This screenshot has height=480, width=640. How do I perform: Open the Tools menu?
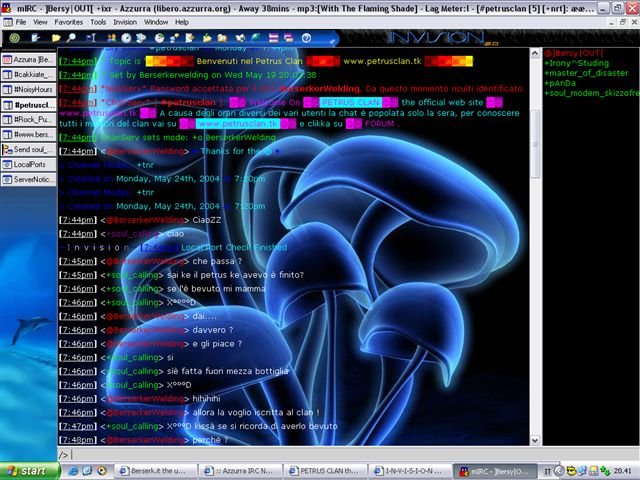98,21
